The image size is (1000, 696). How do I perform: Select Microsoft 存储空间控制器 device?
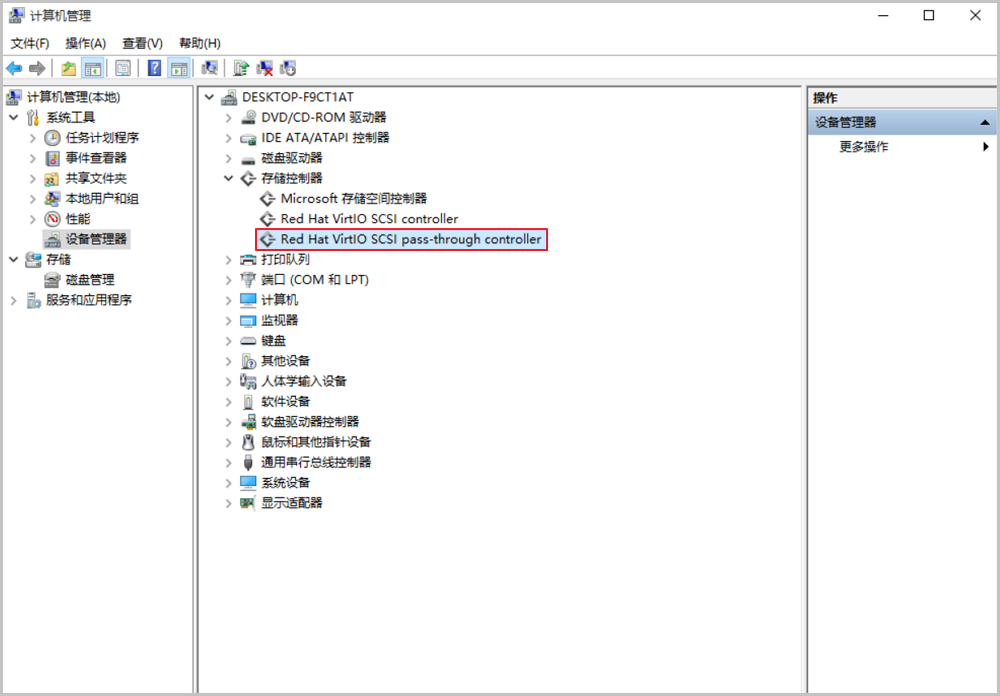click(x=353, y=198)
